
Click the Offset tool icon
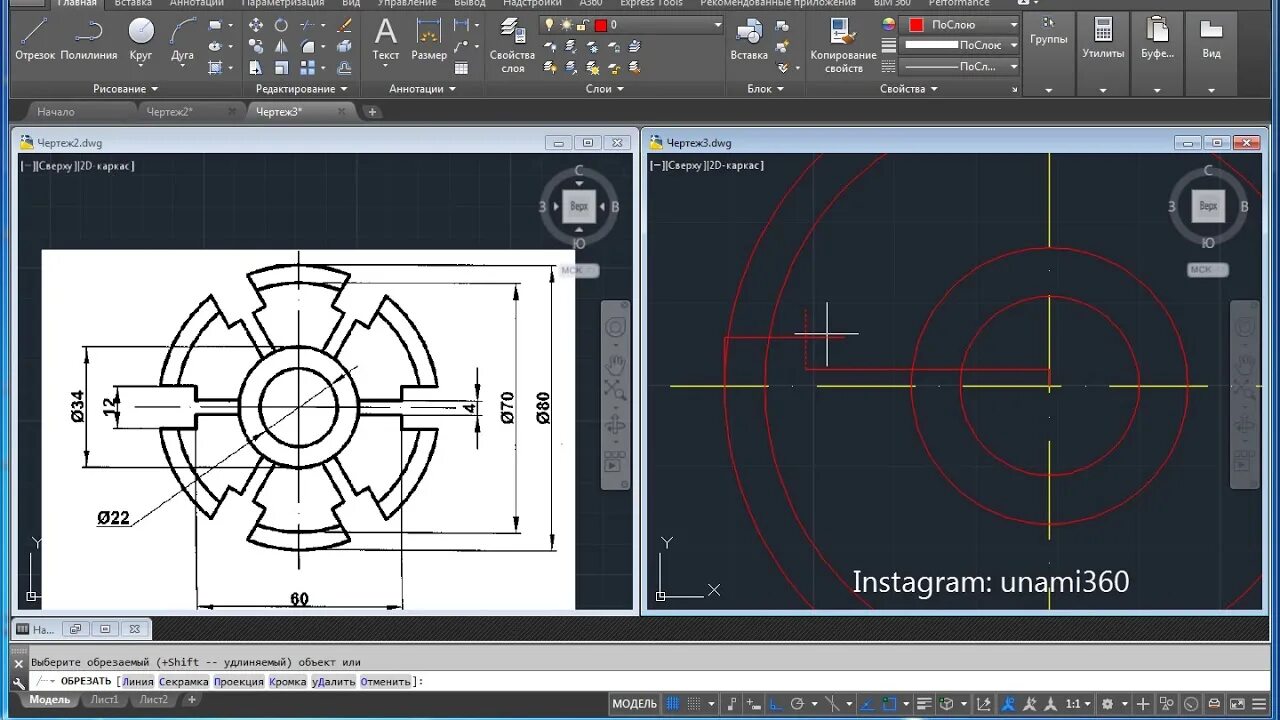click(x=344, y=68)
